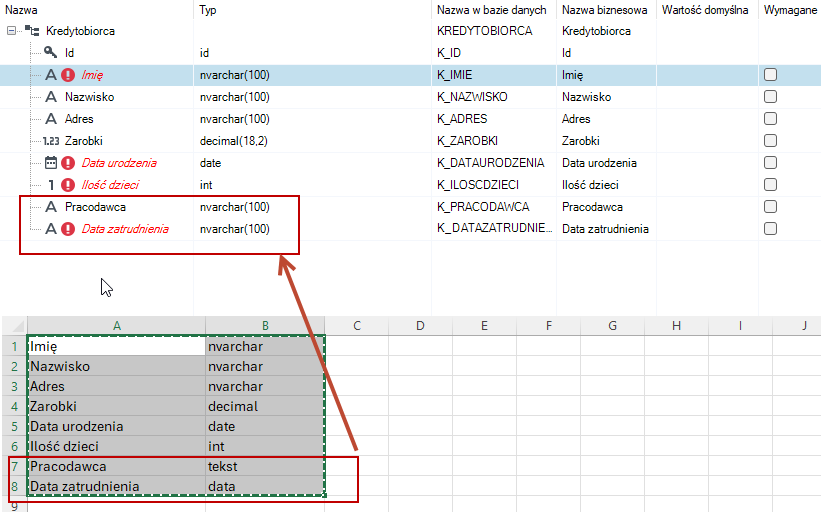Select the Nazwisko attribute row
This screenshot has height=512, width=821.
pos(410,97)
